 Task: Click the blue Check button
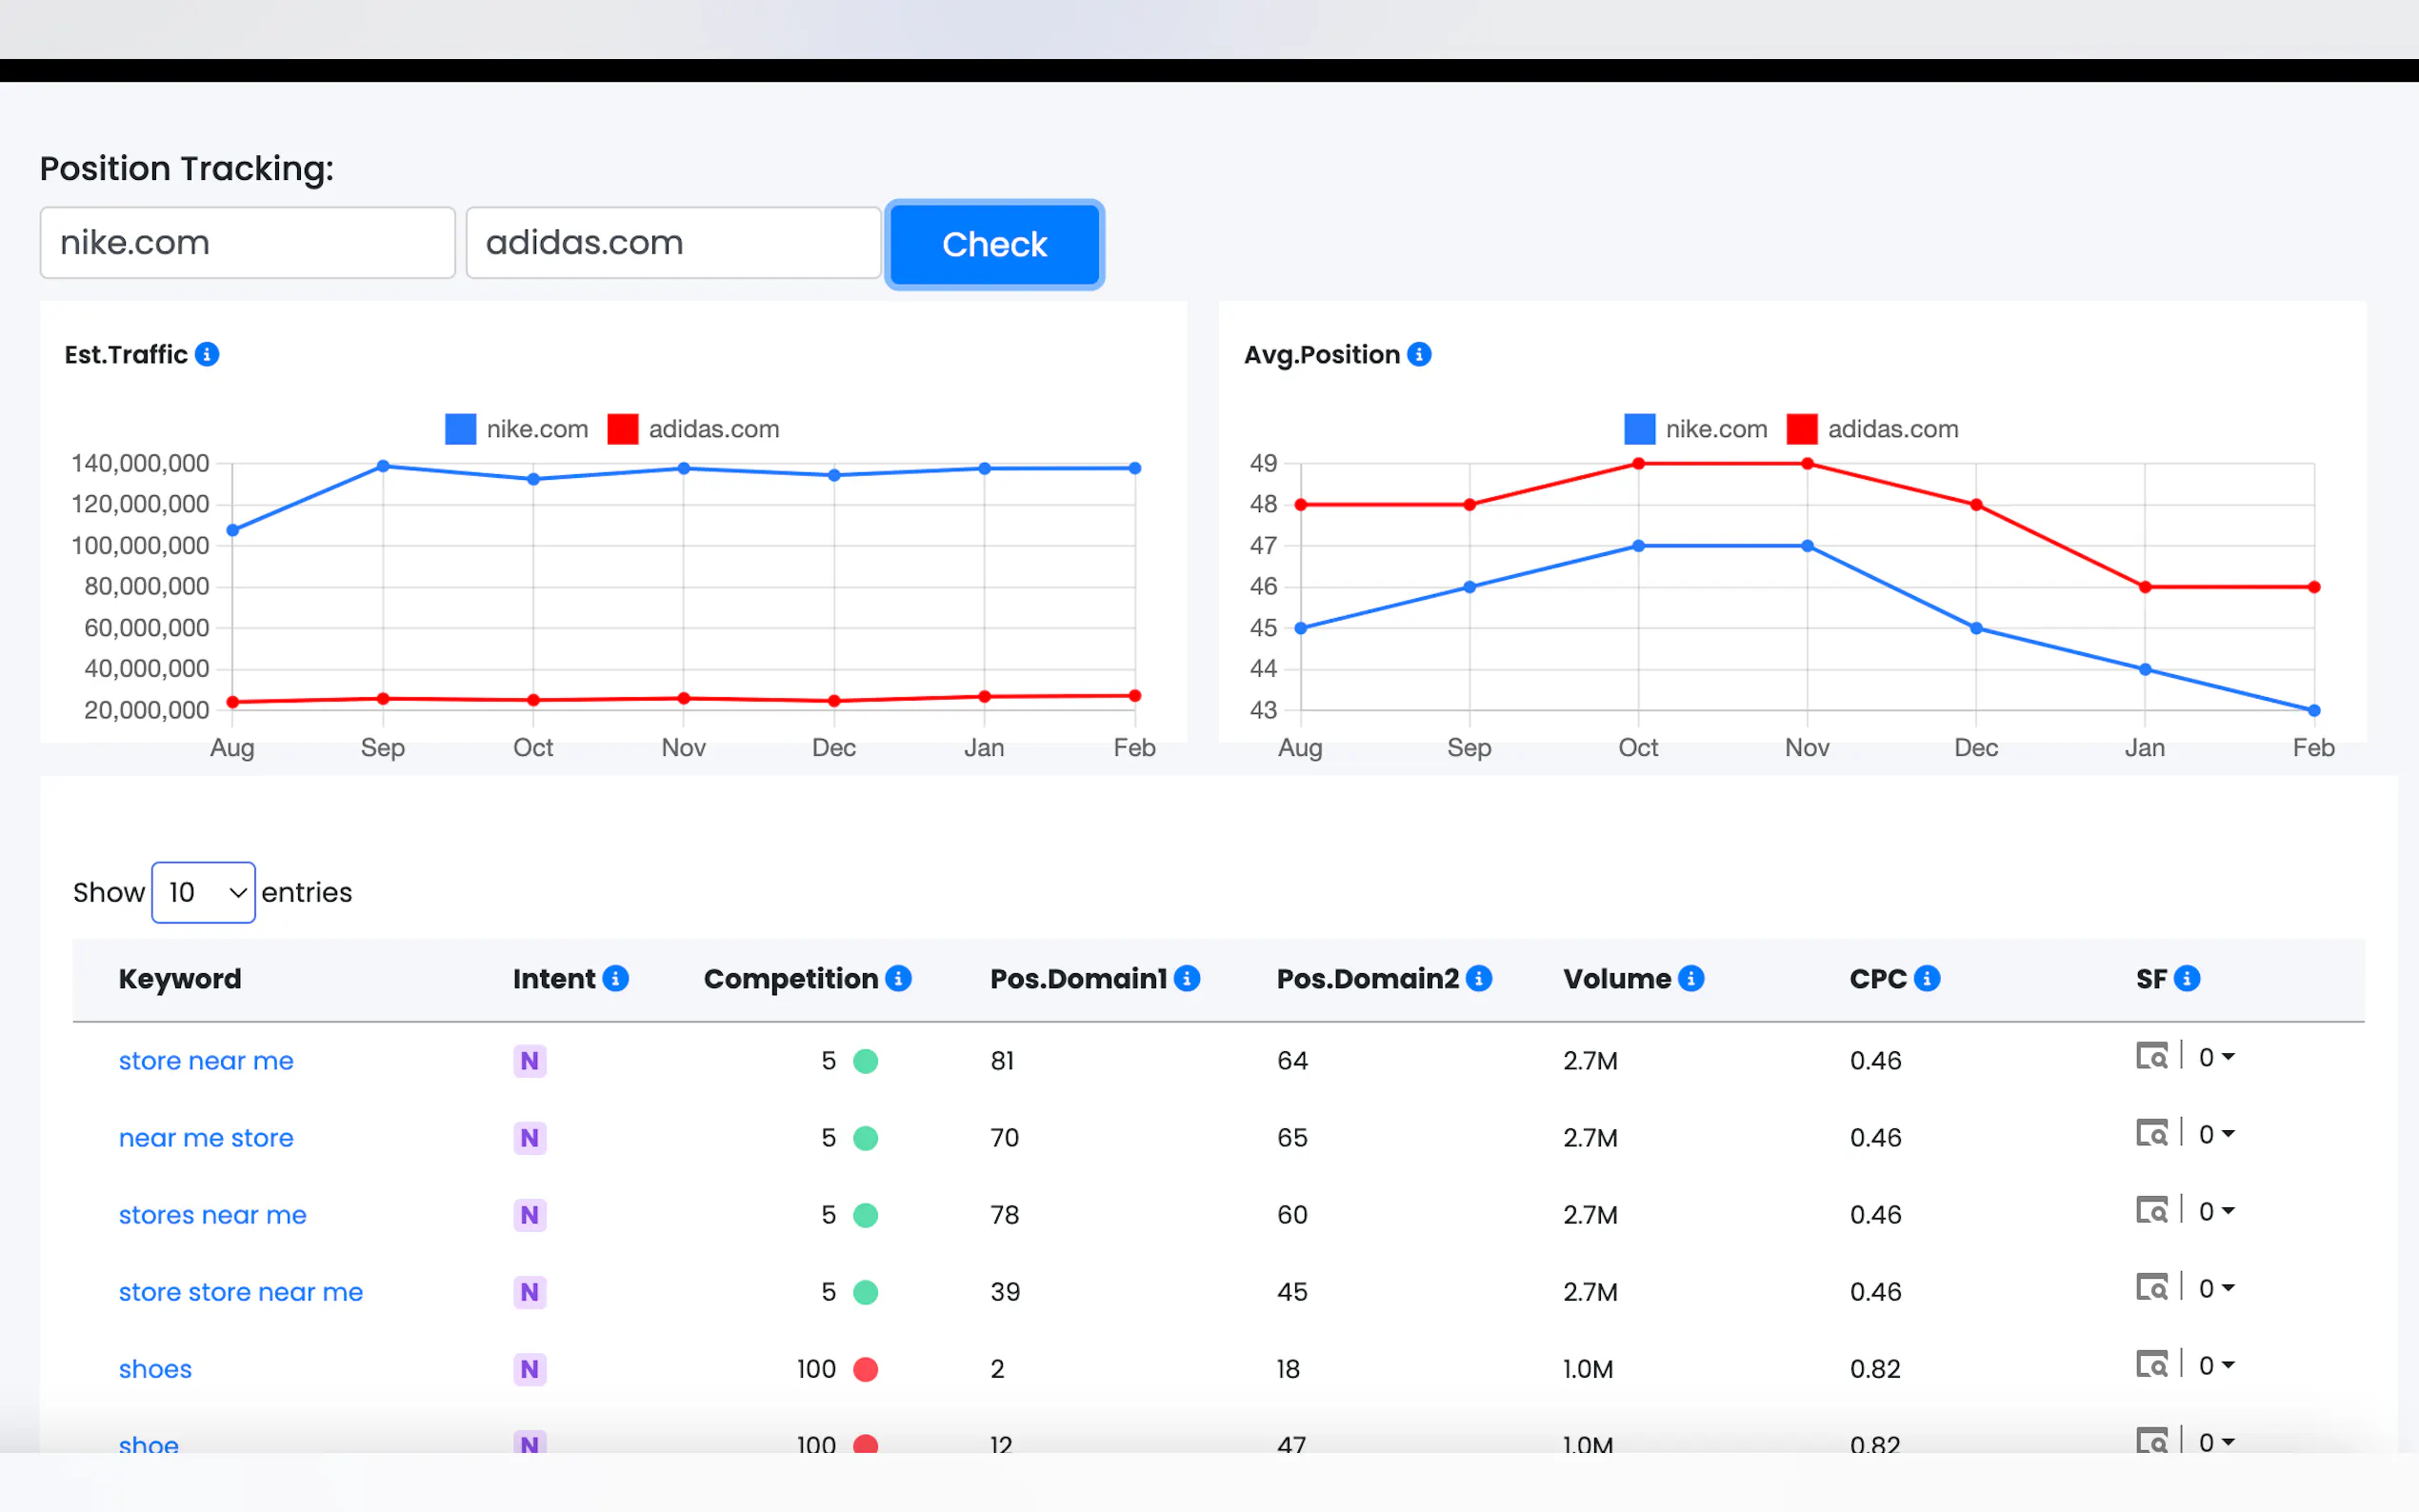994,244
